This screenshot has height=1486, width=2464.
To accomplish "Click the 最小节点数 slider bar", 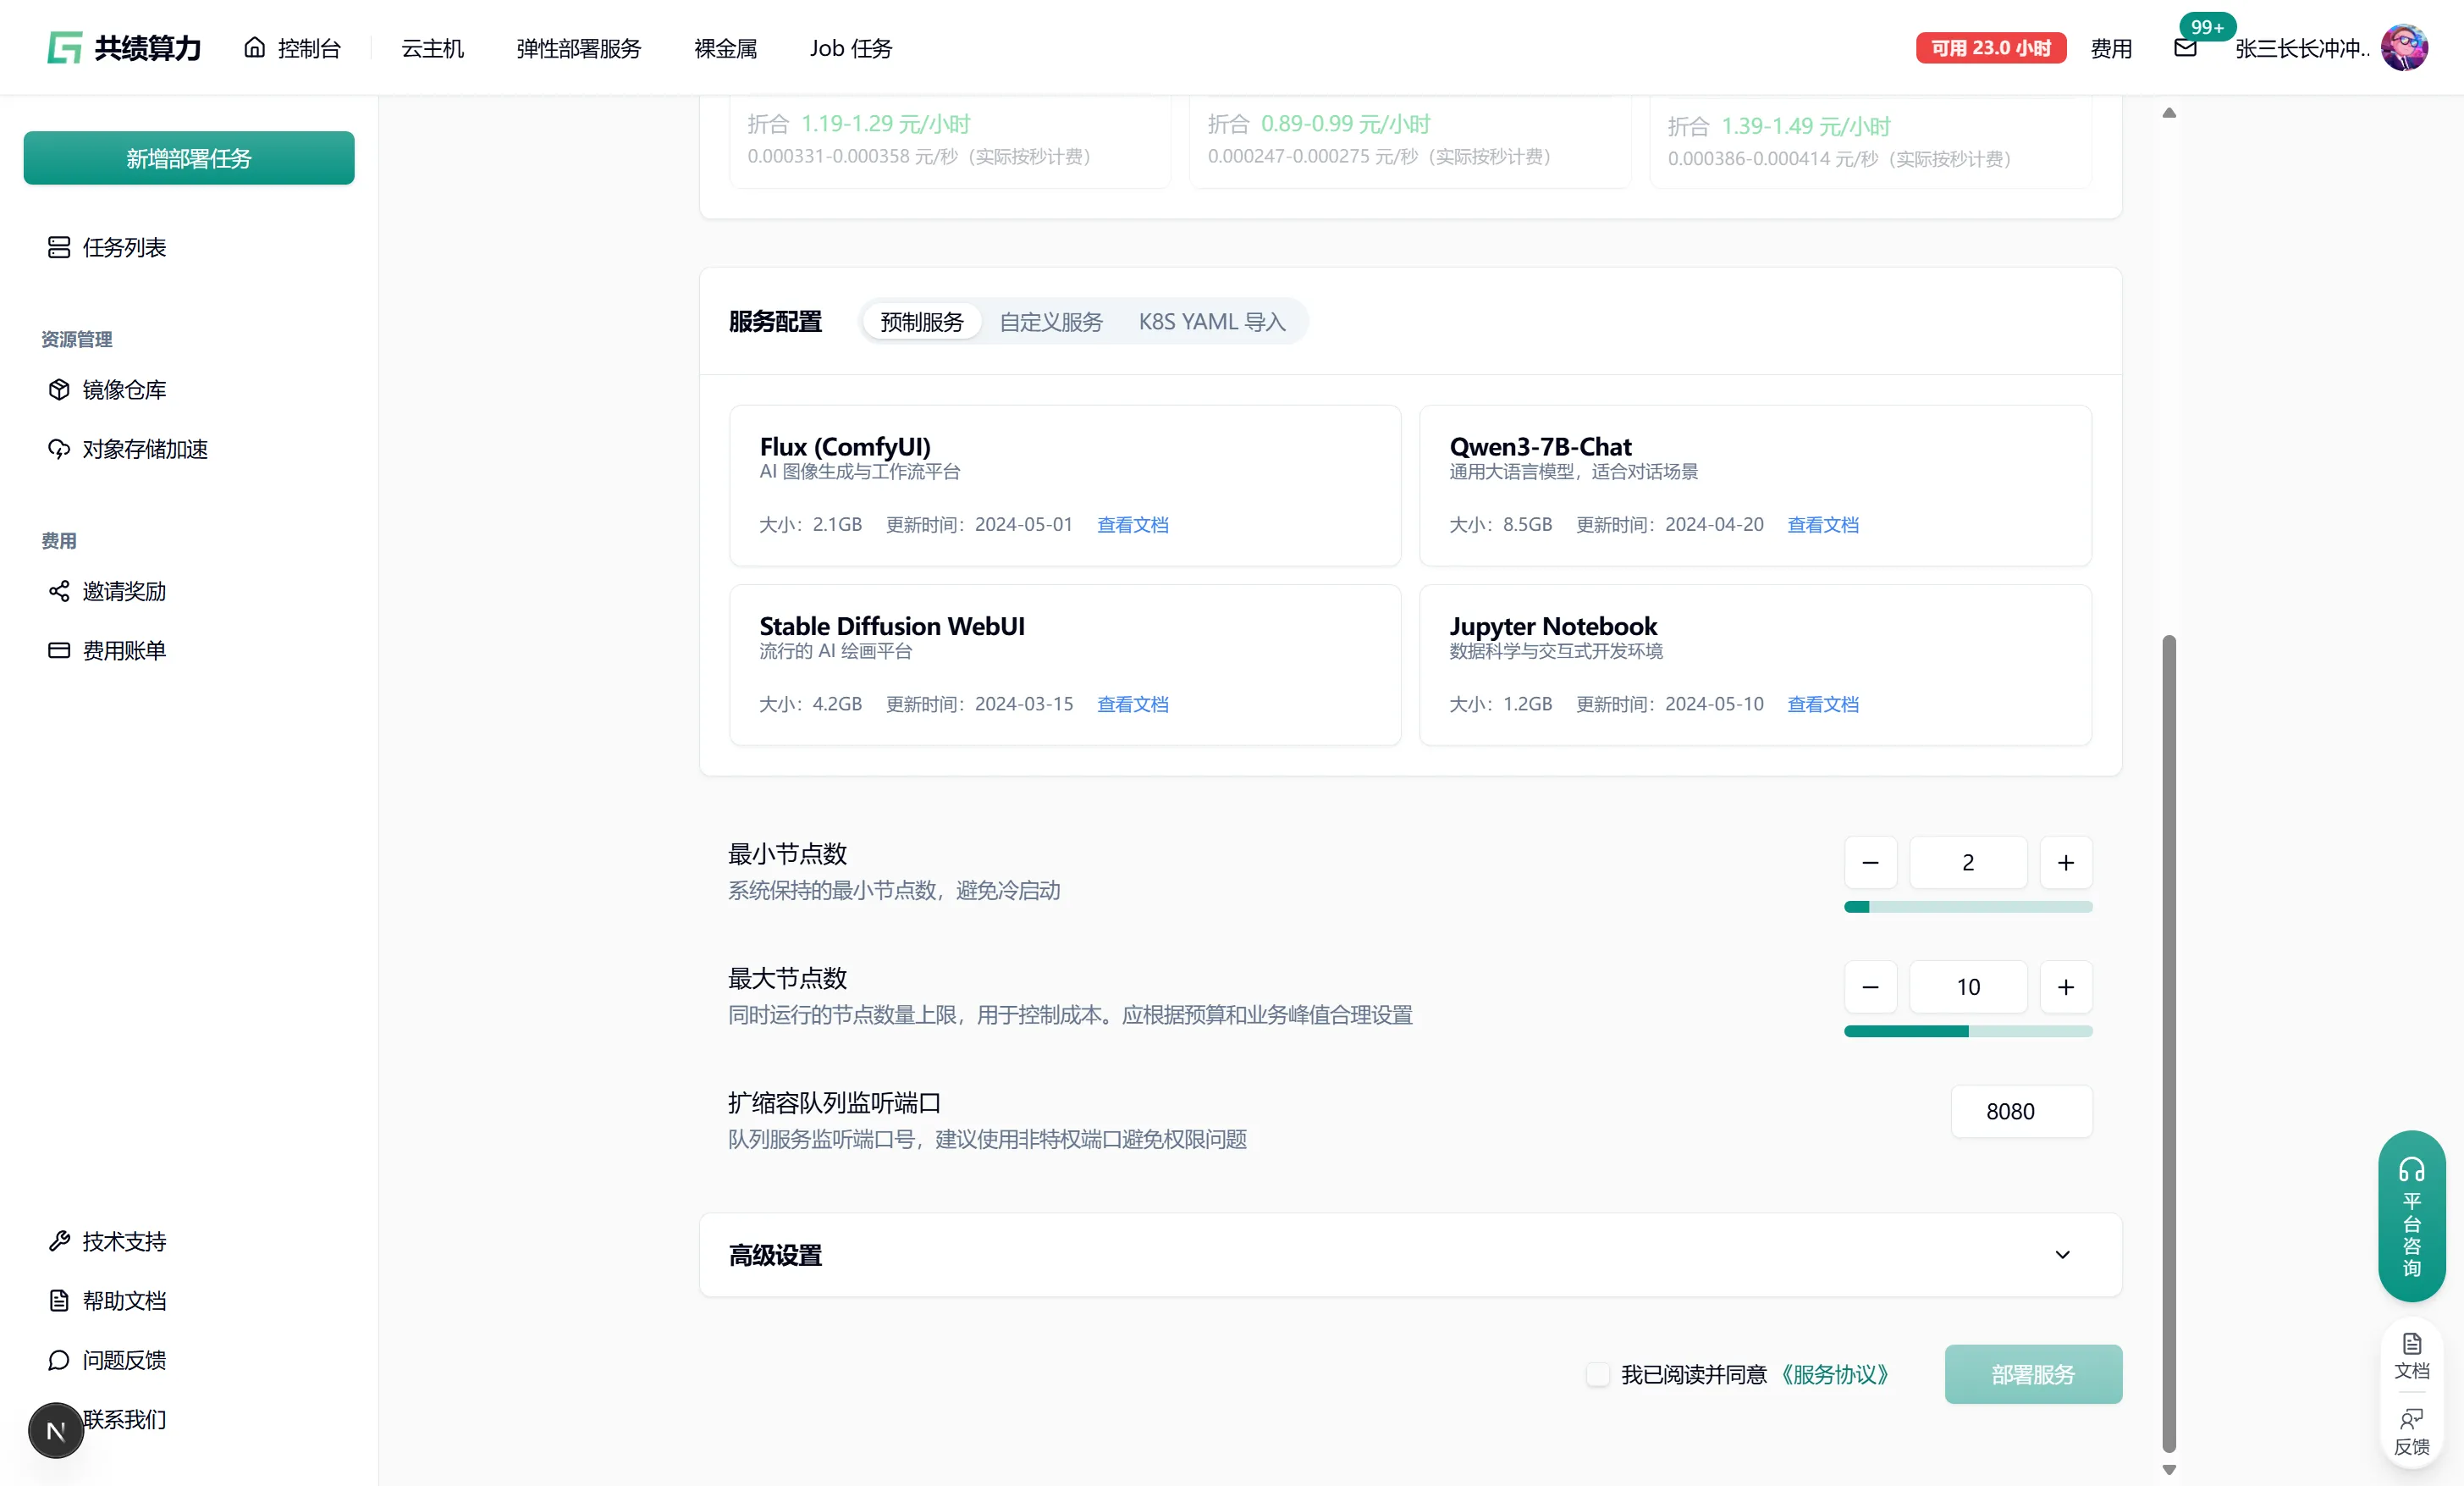I will point(1968,907).
